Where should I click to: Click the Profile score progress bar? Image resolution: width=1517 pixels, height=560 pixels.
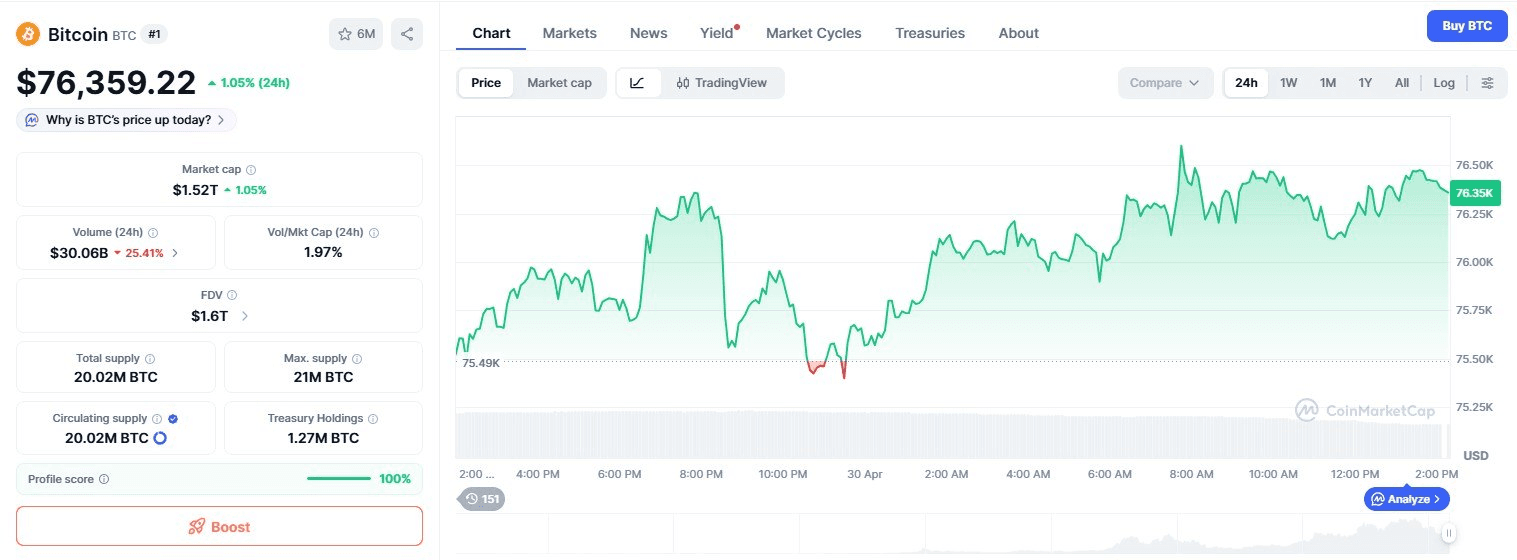coord(339,479)
